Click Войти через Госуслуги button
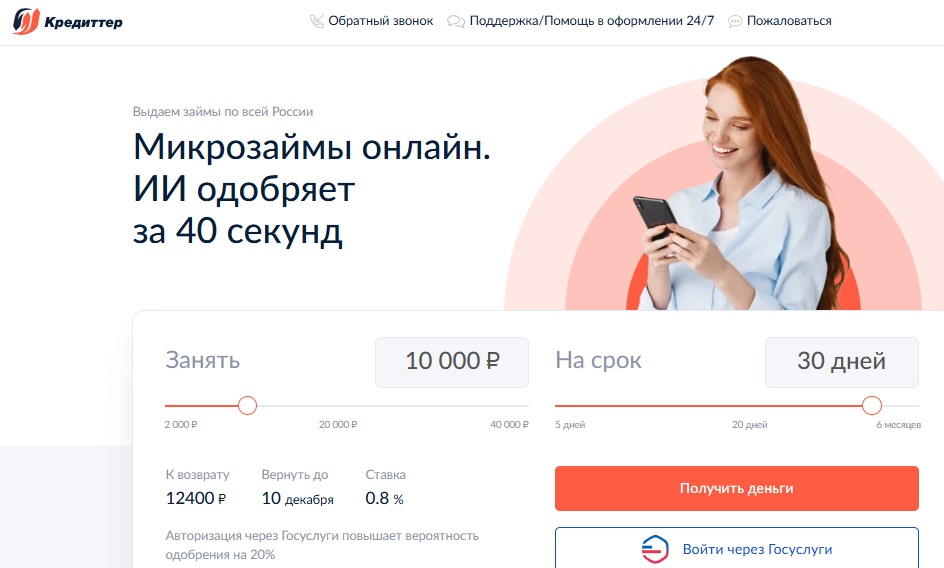 point(737,548)
